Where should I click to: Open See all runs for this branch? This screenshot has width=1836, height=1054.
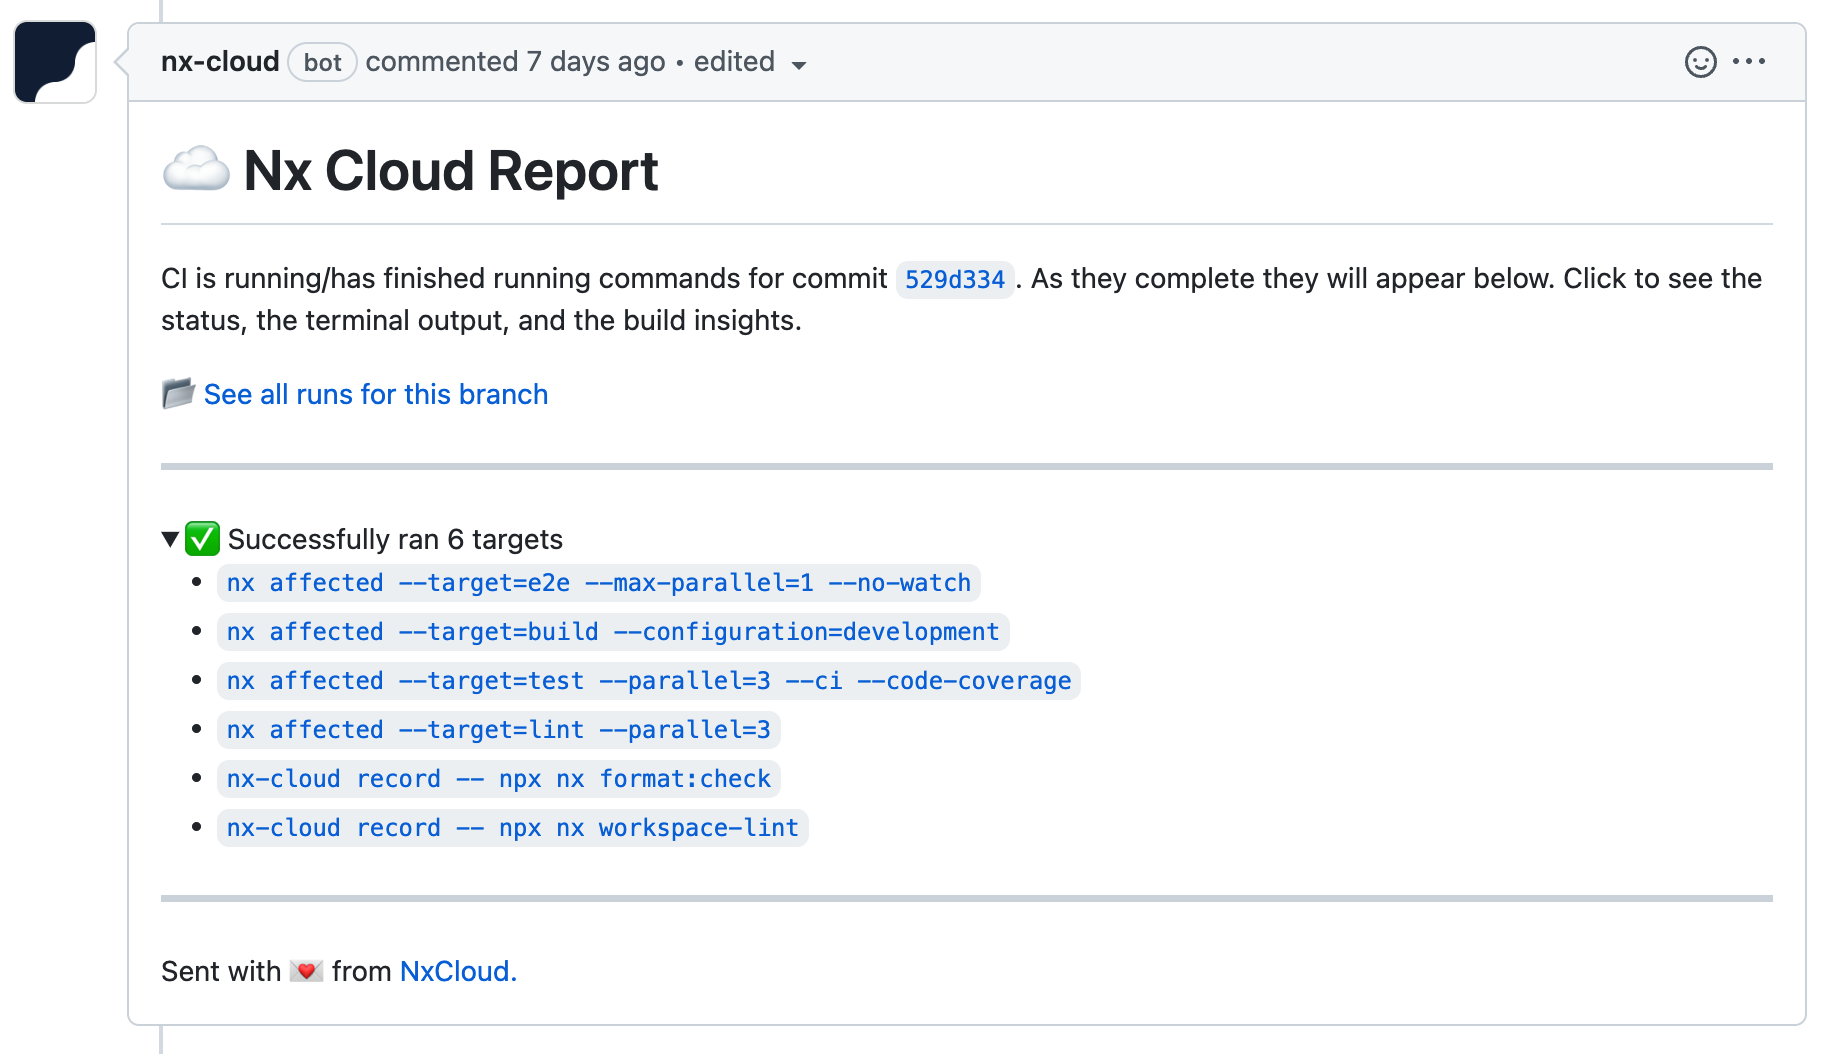point(376,393)
